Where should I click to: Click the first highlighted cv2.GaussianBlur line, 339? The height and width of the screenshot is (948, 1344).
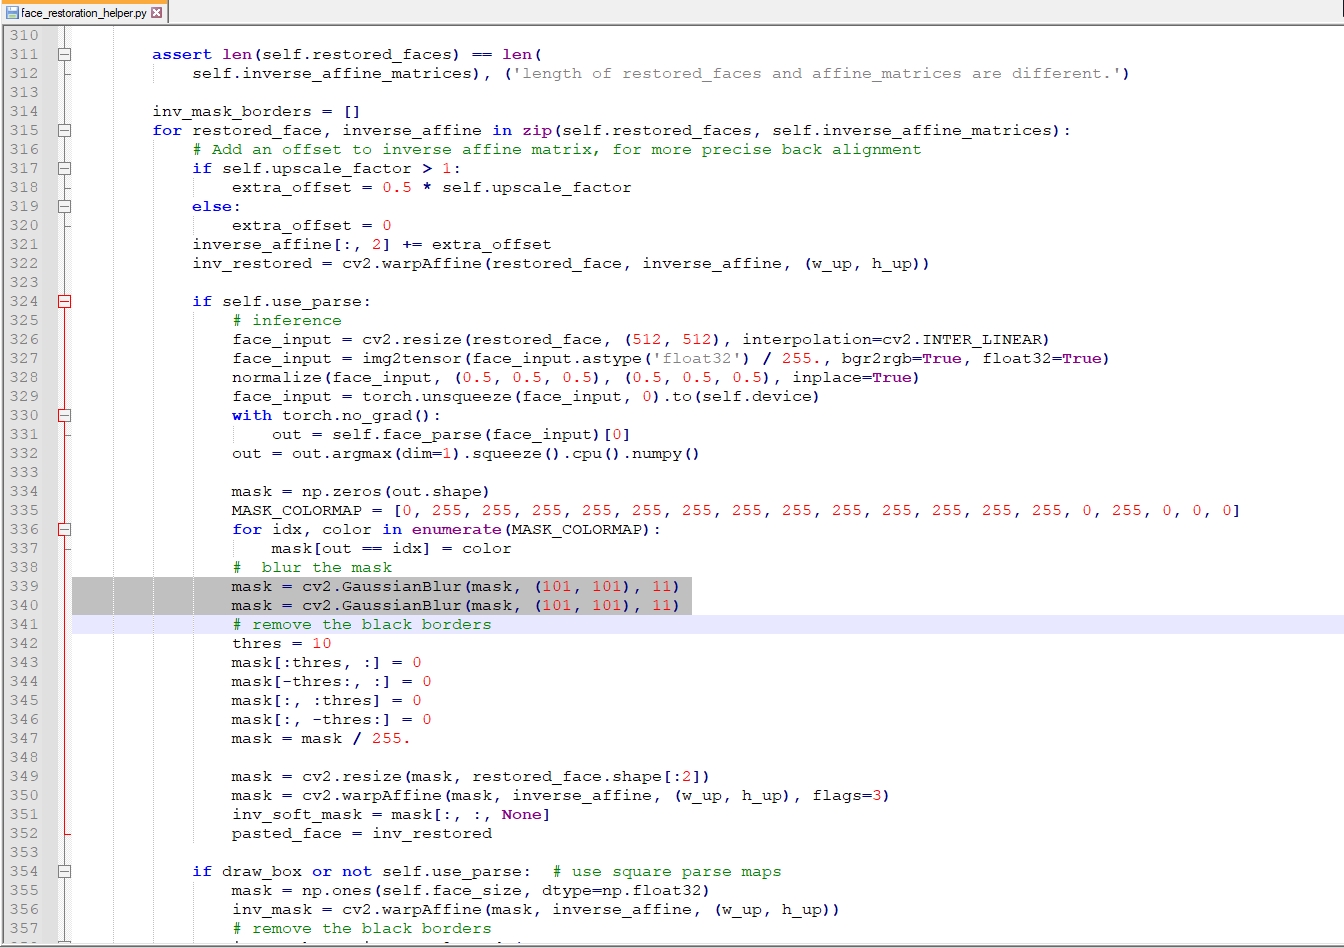pyautogui.click(x=456, y=587)
